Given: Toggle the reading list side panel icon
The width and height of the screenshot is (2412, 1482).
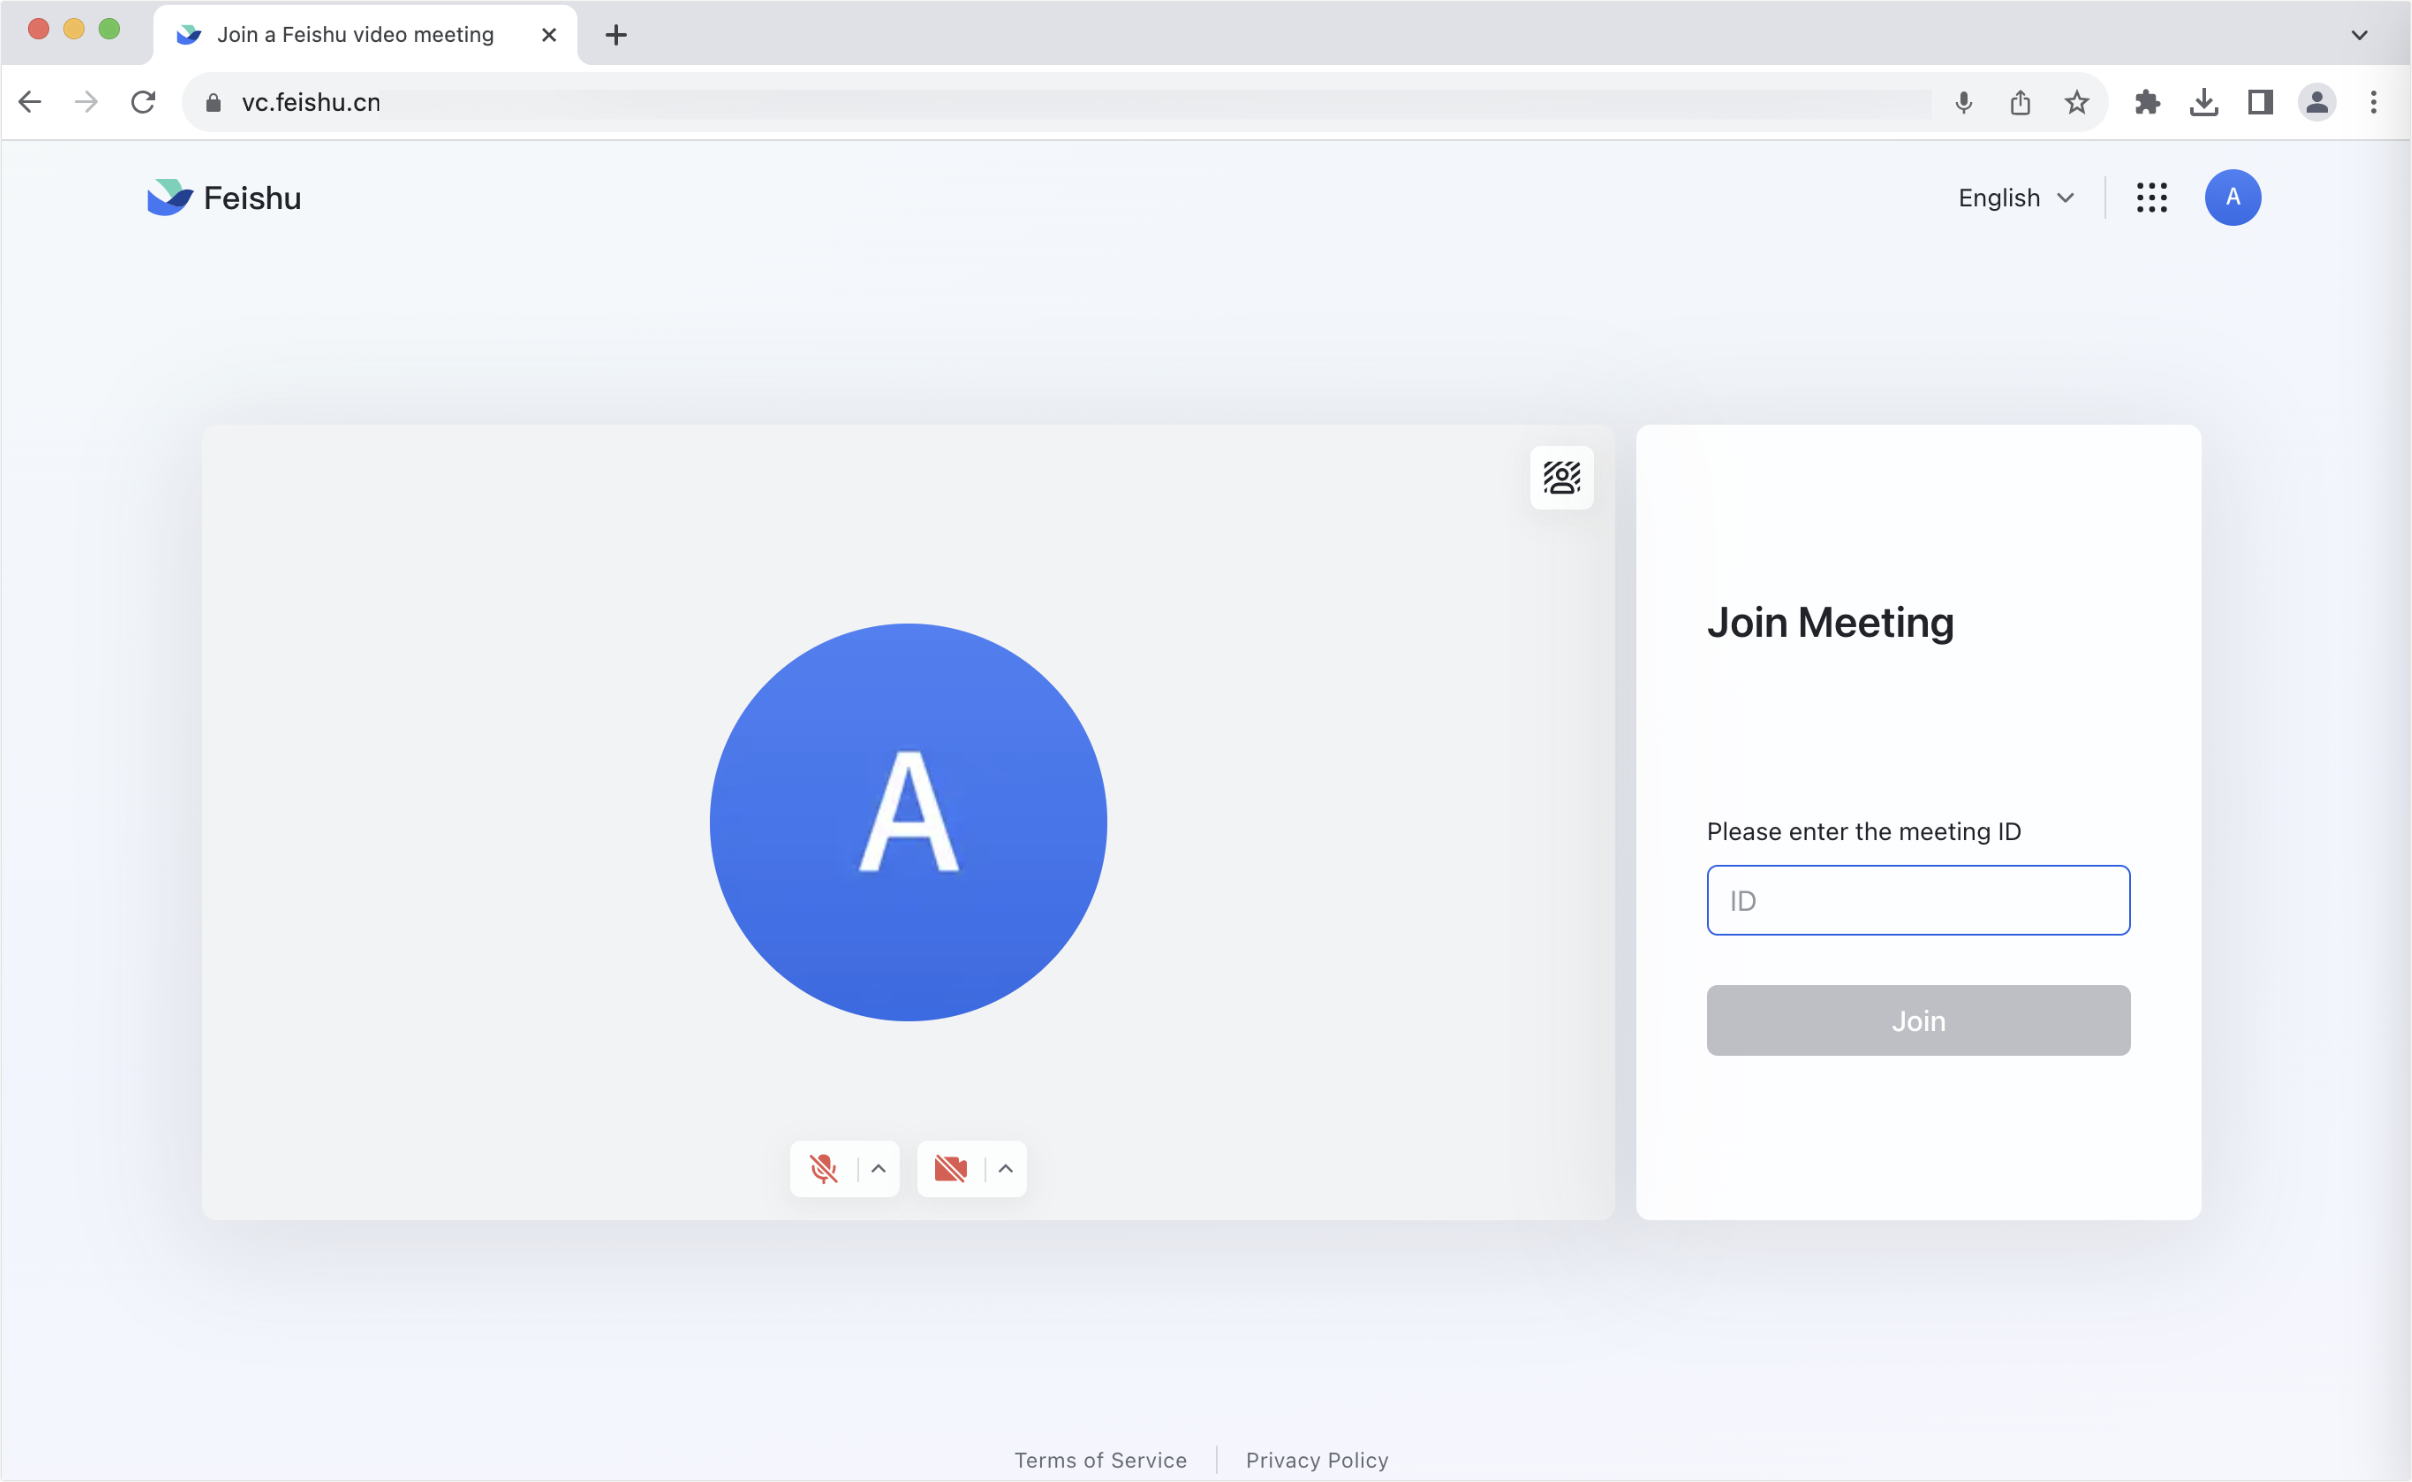Looking at the screenshot, I should pyautogui.click(x=2261, y=101).
